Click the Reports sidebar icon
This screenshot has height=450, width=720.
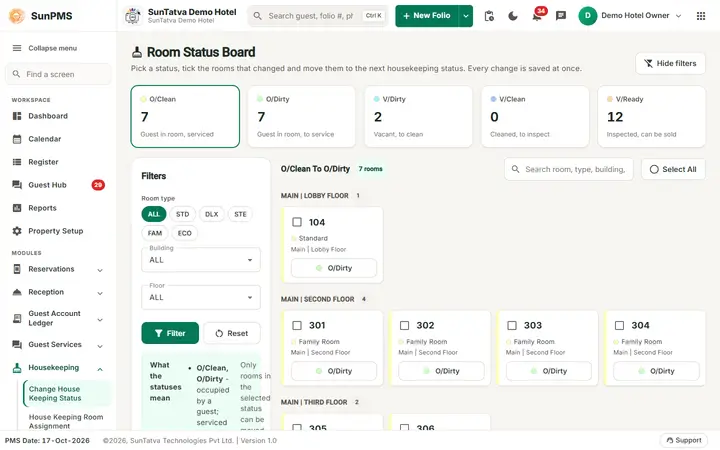17,208
